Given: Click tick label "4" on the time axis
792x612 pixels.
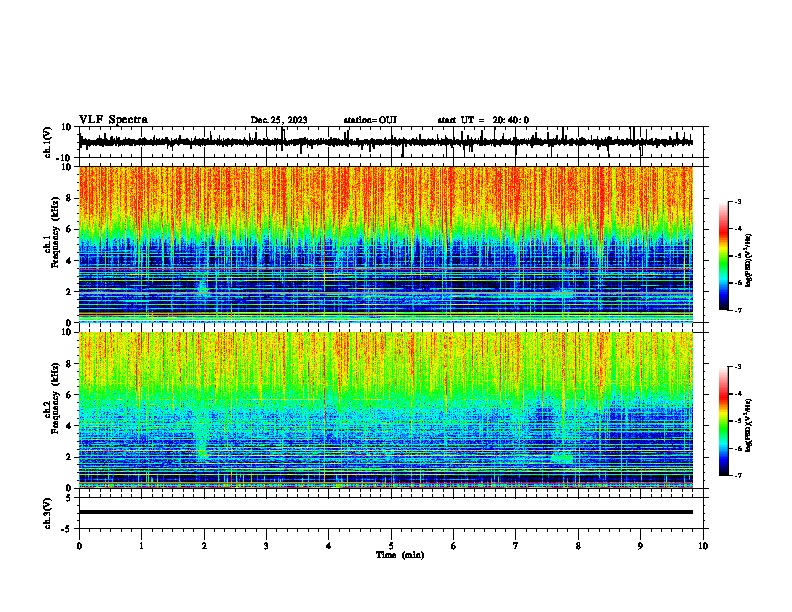Looking at the screenshot, I should coord(329,546).
